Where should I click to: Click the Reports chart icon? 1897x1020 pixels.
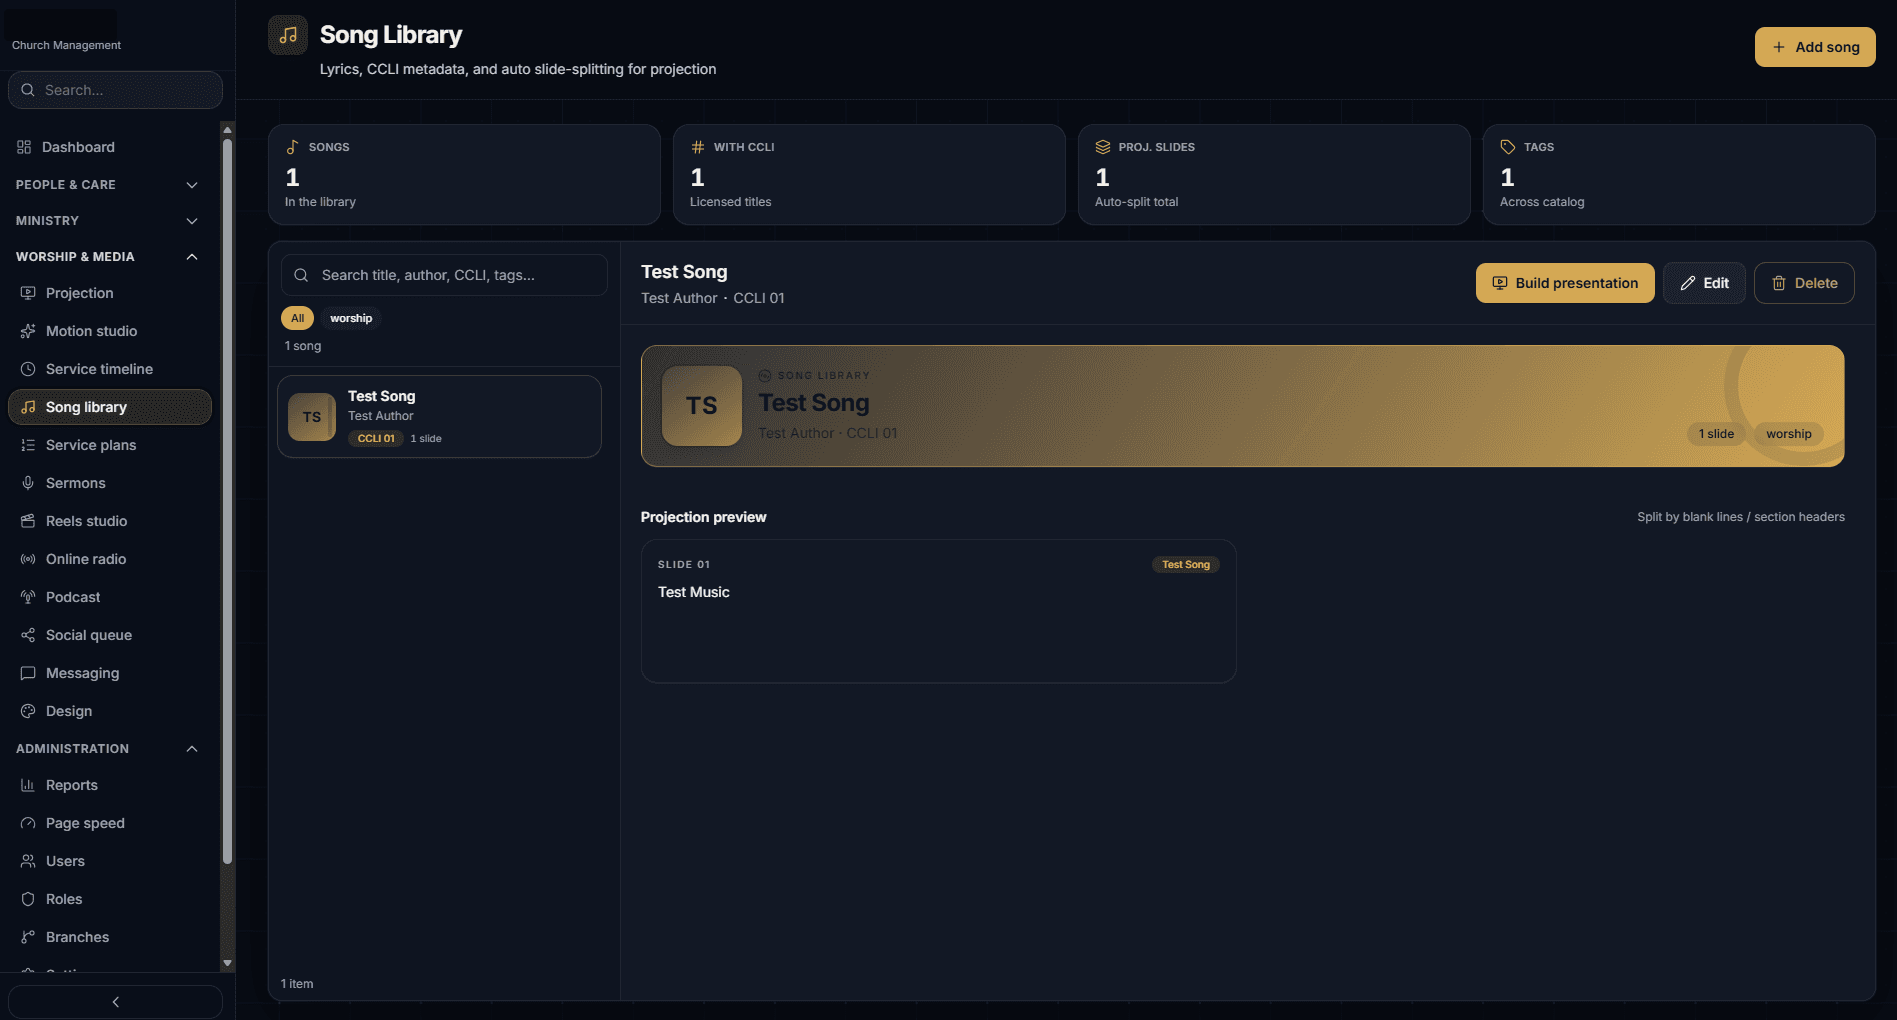click(x=28, y=785)
